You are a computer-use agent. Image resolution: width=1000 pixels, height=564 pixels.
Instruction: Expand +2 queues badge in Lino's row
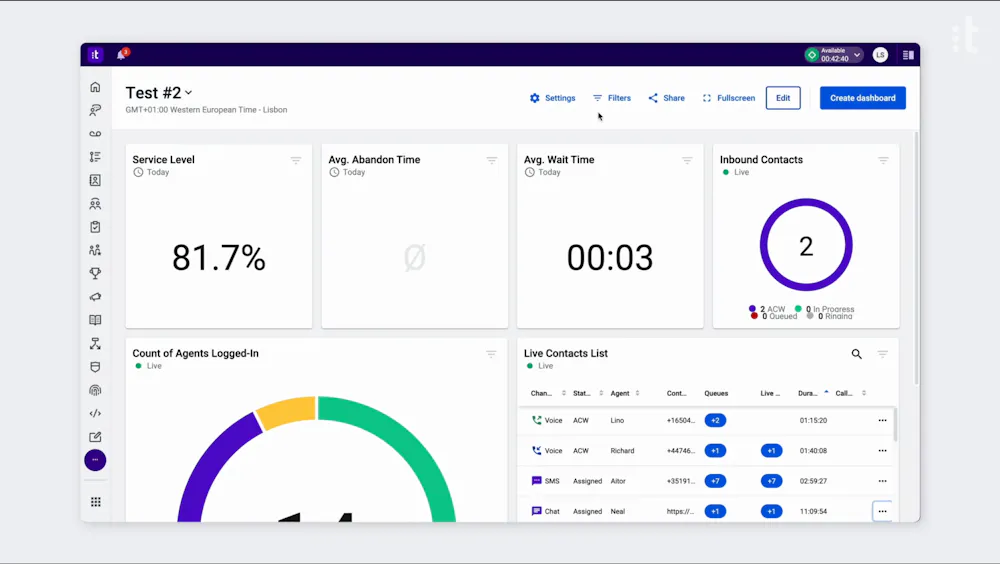[715, 420]
